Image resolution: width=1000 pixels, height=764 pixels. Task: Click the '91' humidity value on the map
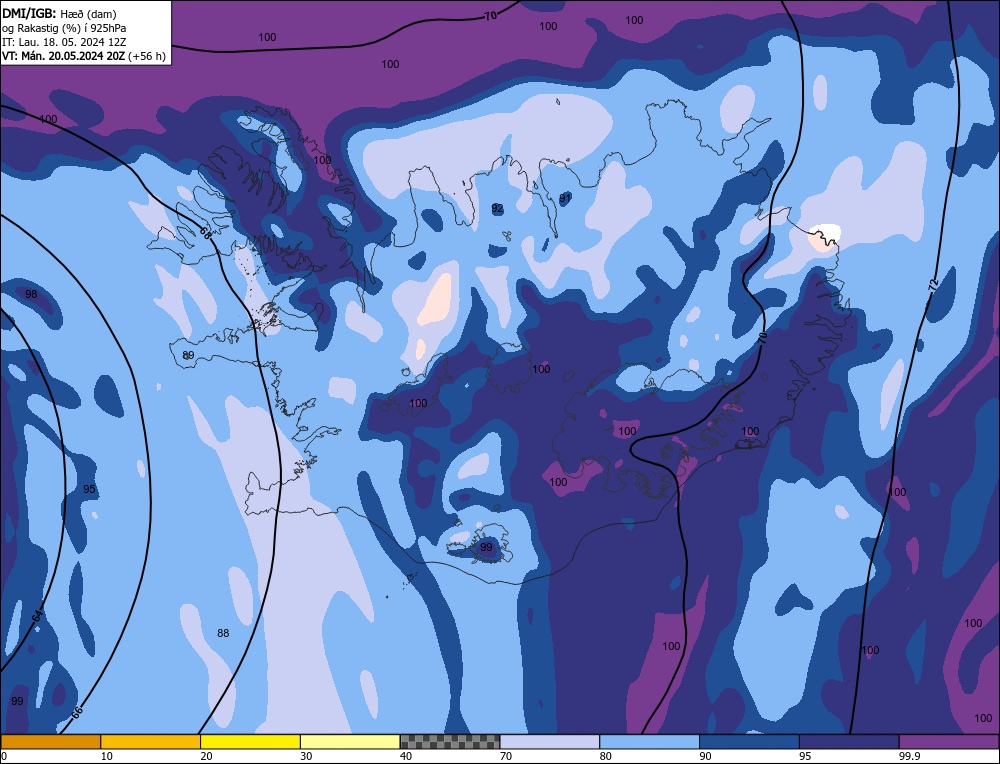pos(565,198)
